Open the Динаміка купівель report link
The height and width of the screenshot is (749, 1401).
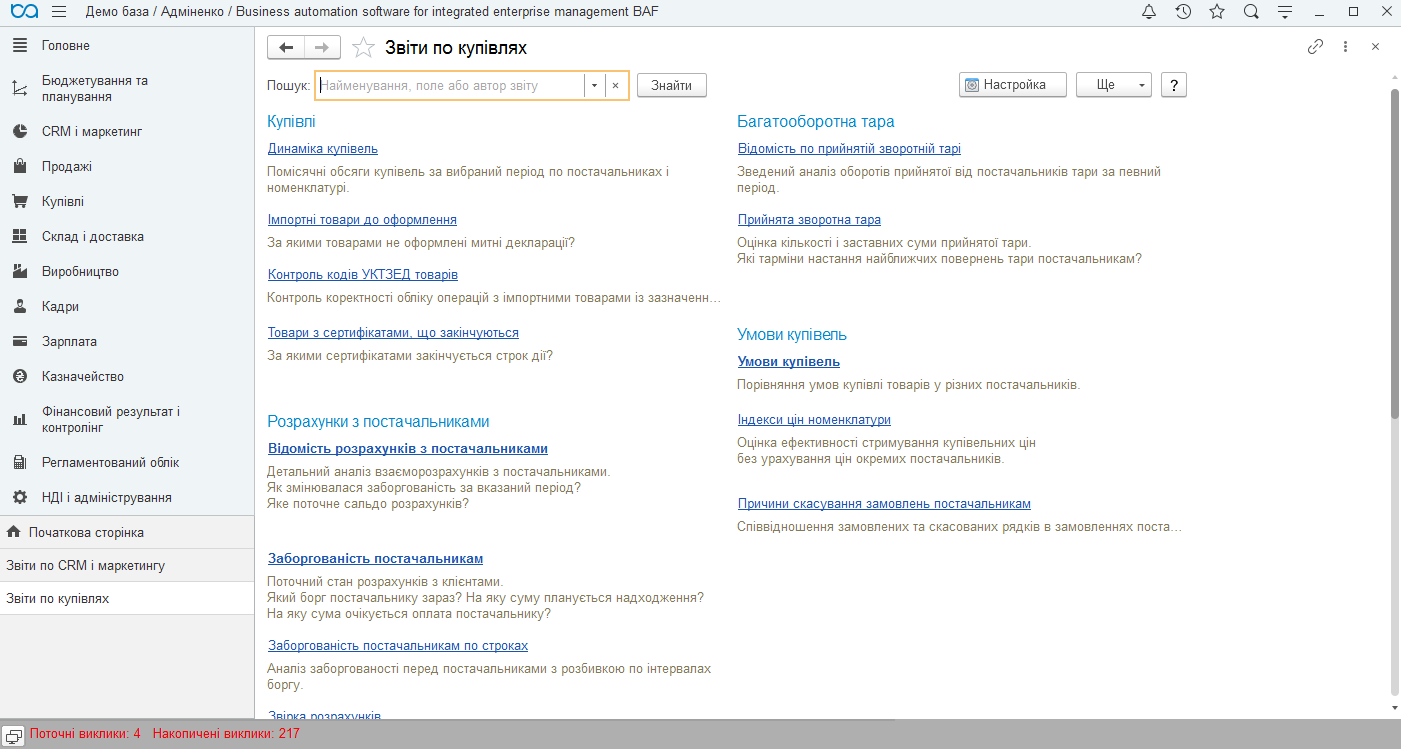323,149
